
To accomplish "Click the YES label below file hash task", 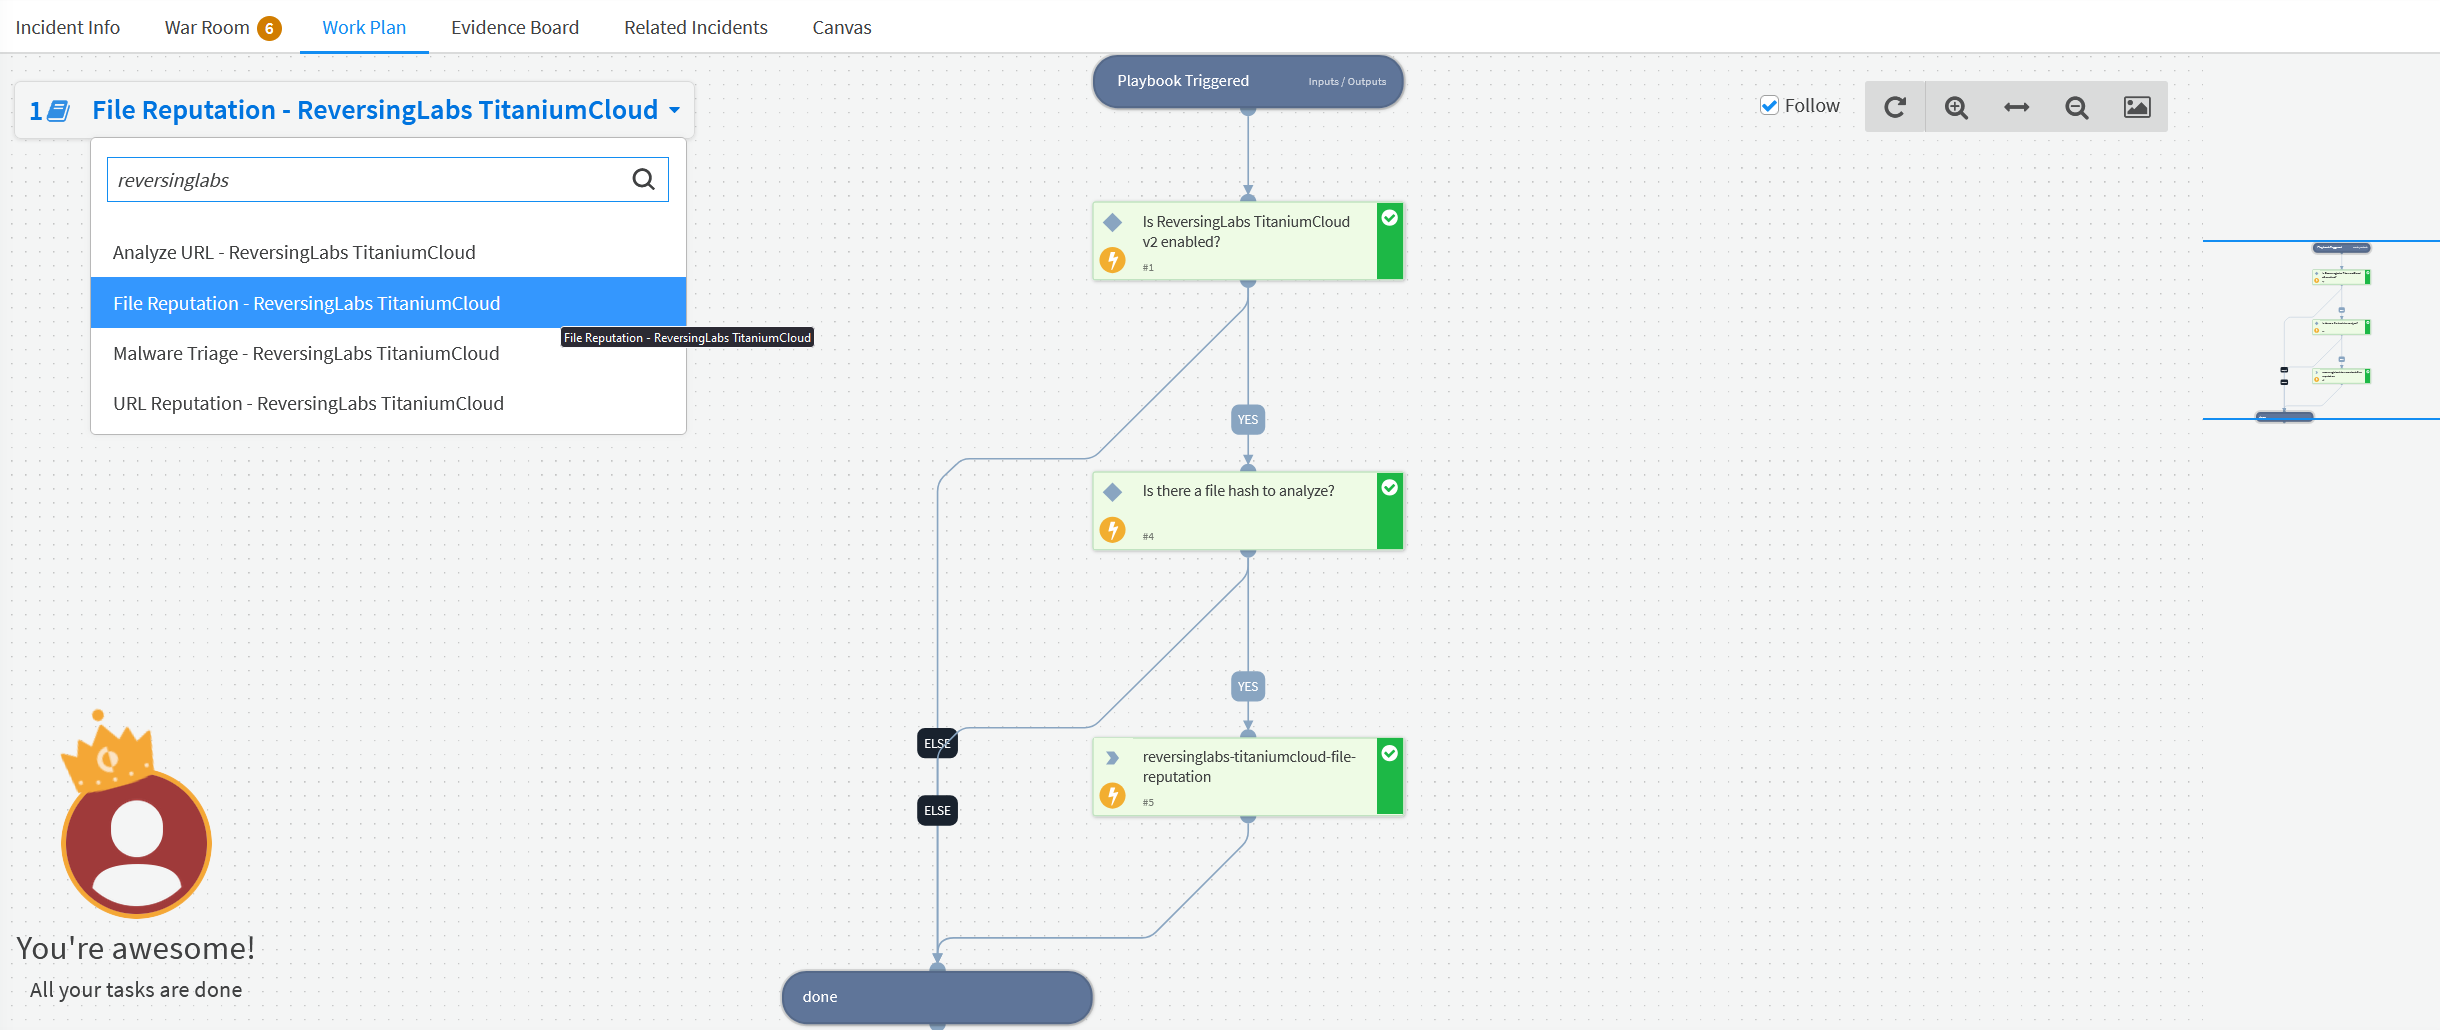I will pos(1248,687).
